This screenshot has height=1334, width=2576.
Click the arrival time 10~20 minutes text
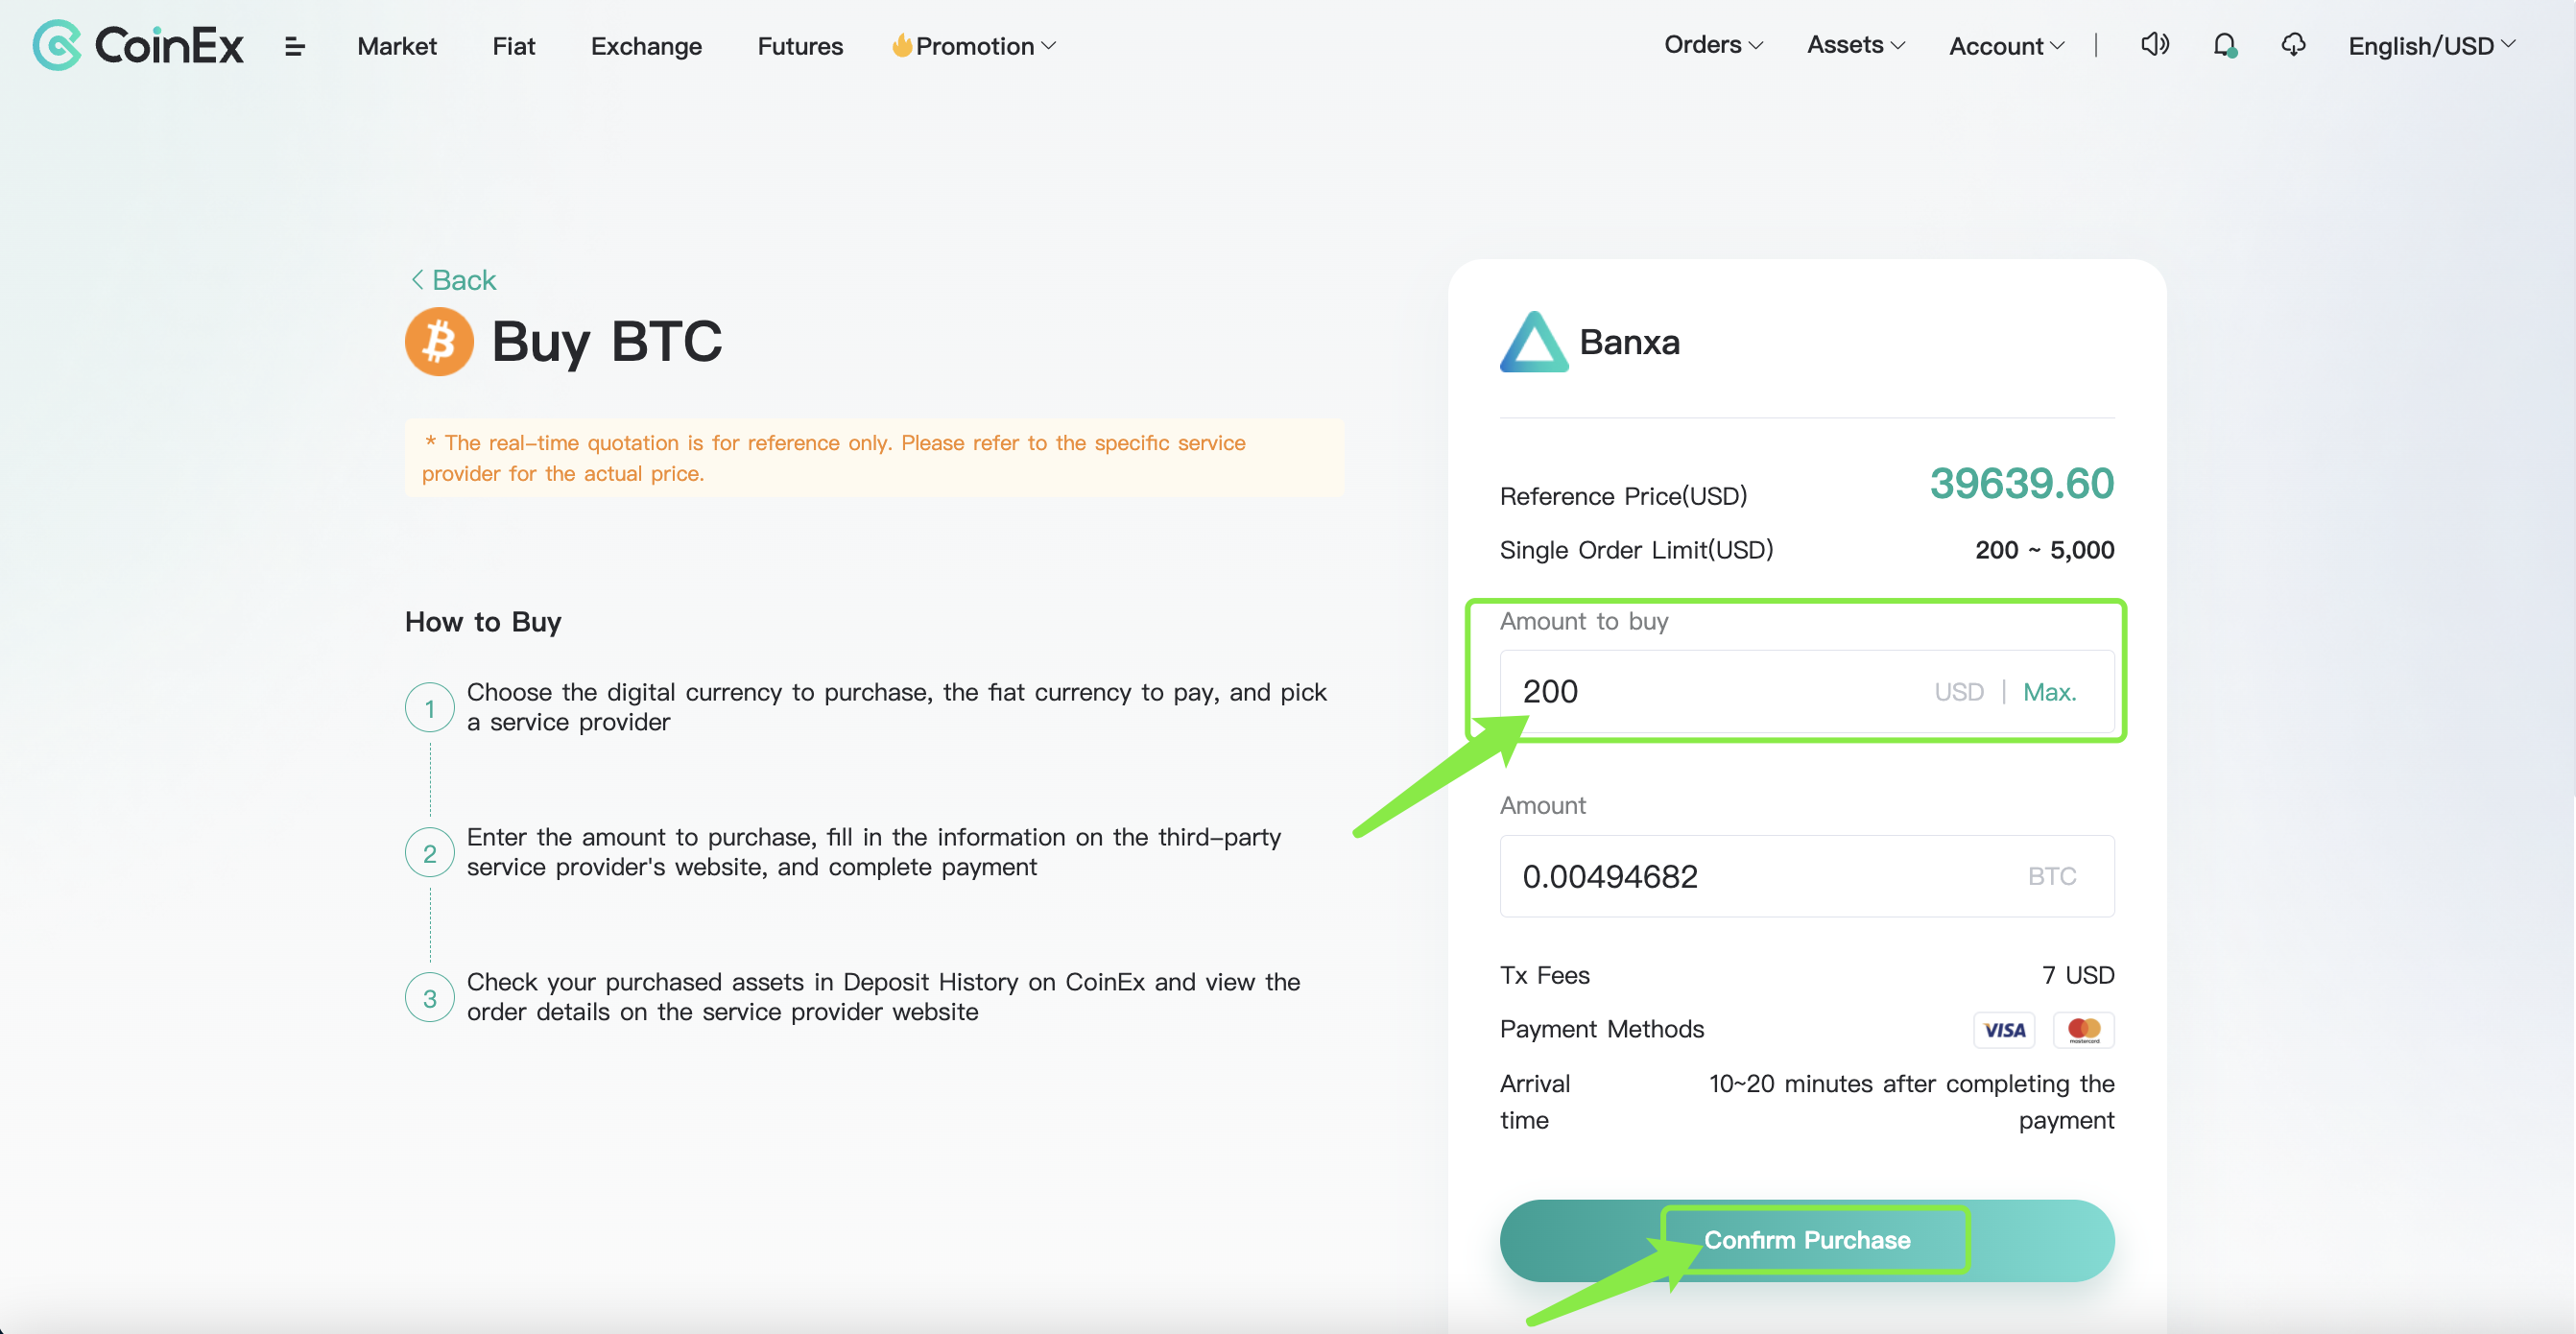tap(1911, 1102)
